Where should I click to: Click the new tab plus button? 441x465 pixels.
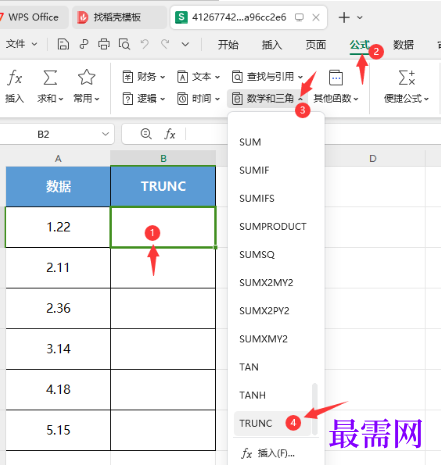point(344,17)
